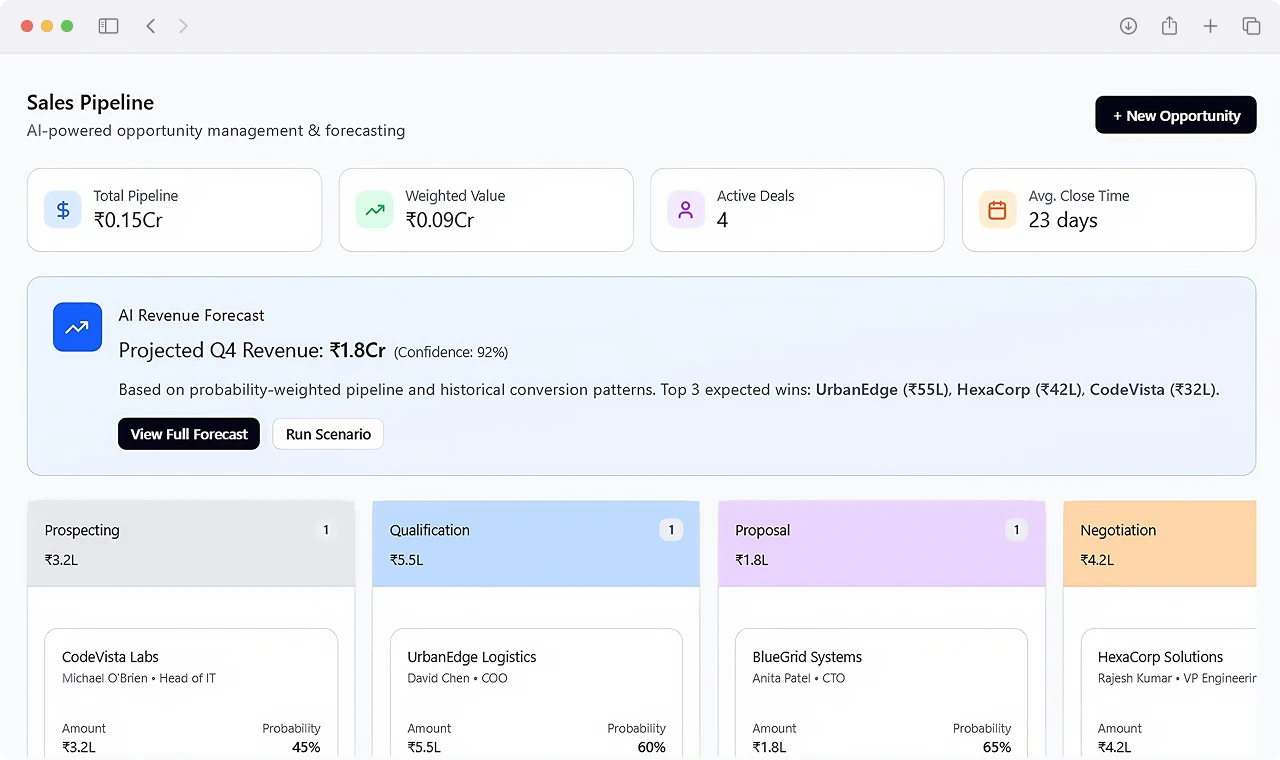
Task: Click the trending icon on Weighted Value card
Action: click(375, 210)
